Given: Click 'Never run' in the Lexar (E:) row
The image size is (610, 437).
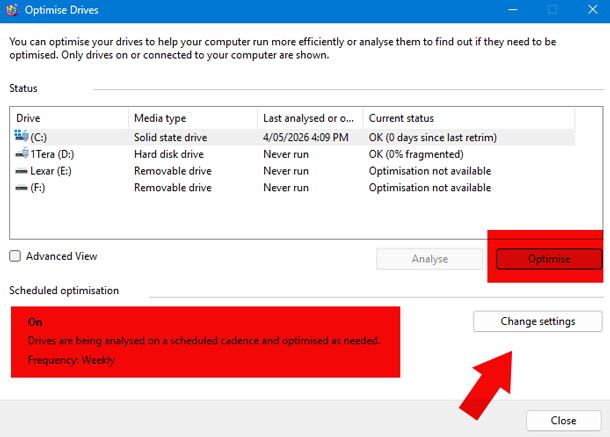Looking at the screenshot, I should pos(286,171).
